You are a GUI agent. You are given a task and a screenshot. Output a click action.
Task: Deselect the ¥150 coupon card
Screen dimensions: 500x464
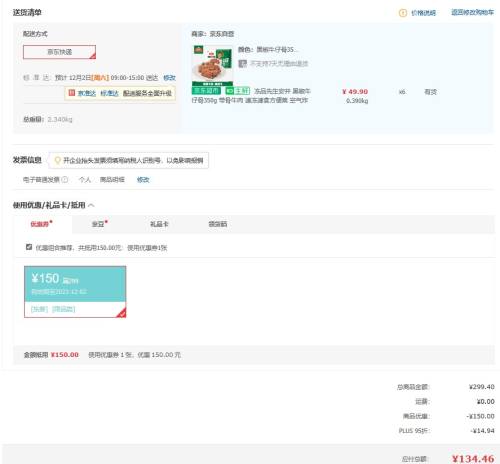click(75, 292)
